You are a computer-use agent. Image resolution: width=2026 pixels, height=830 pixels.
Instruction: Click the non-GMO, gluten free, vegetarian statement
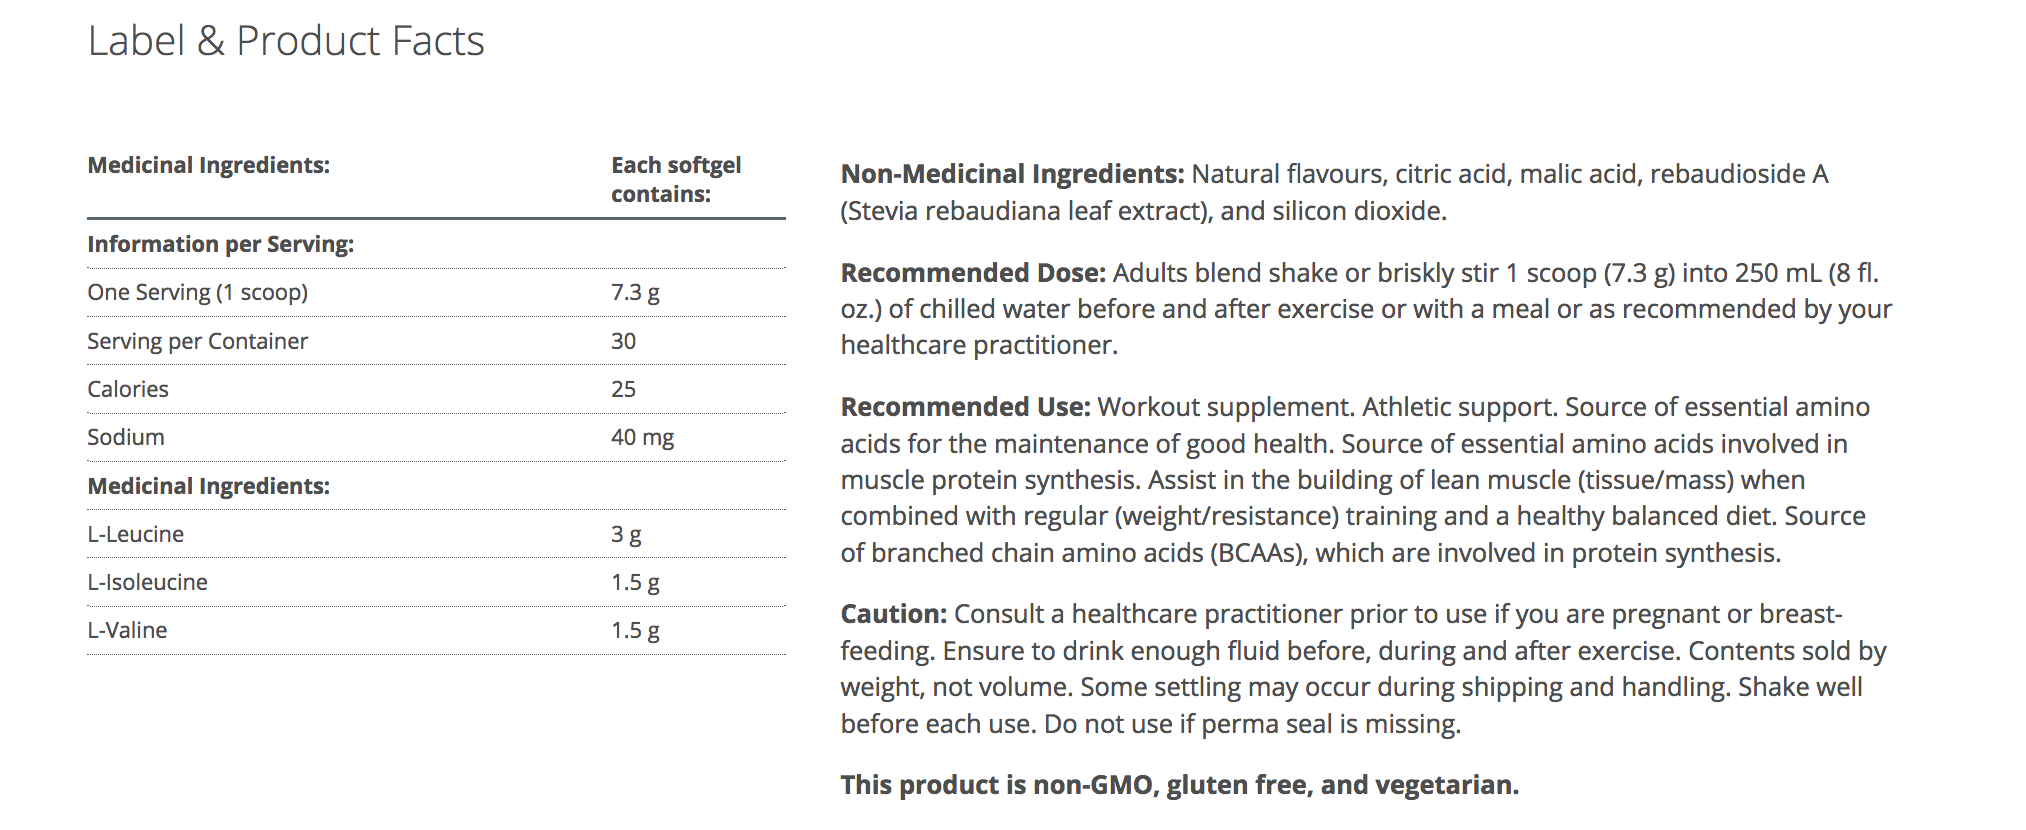pyautogui.click(x=1179, y=785)
